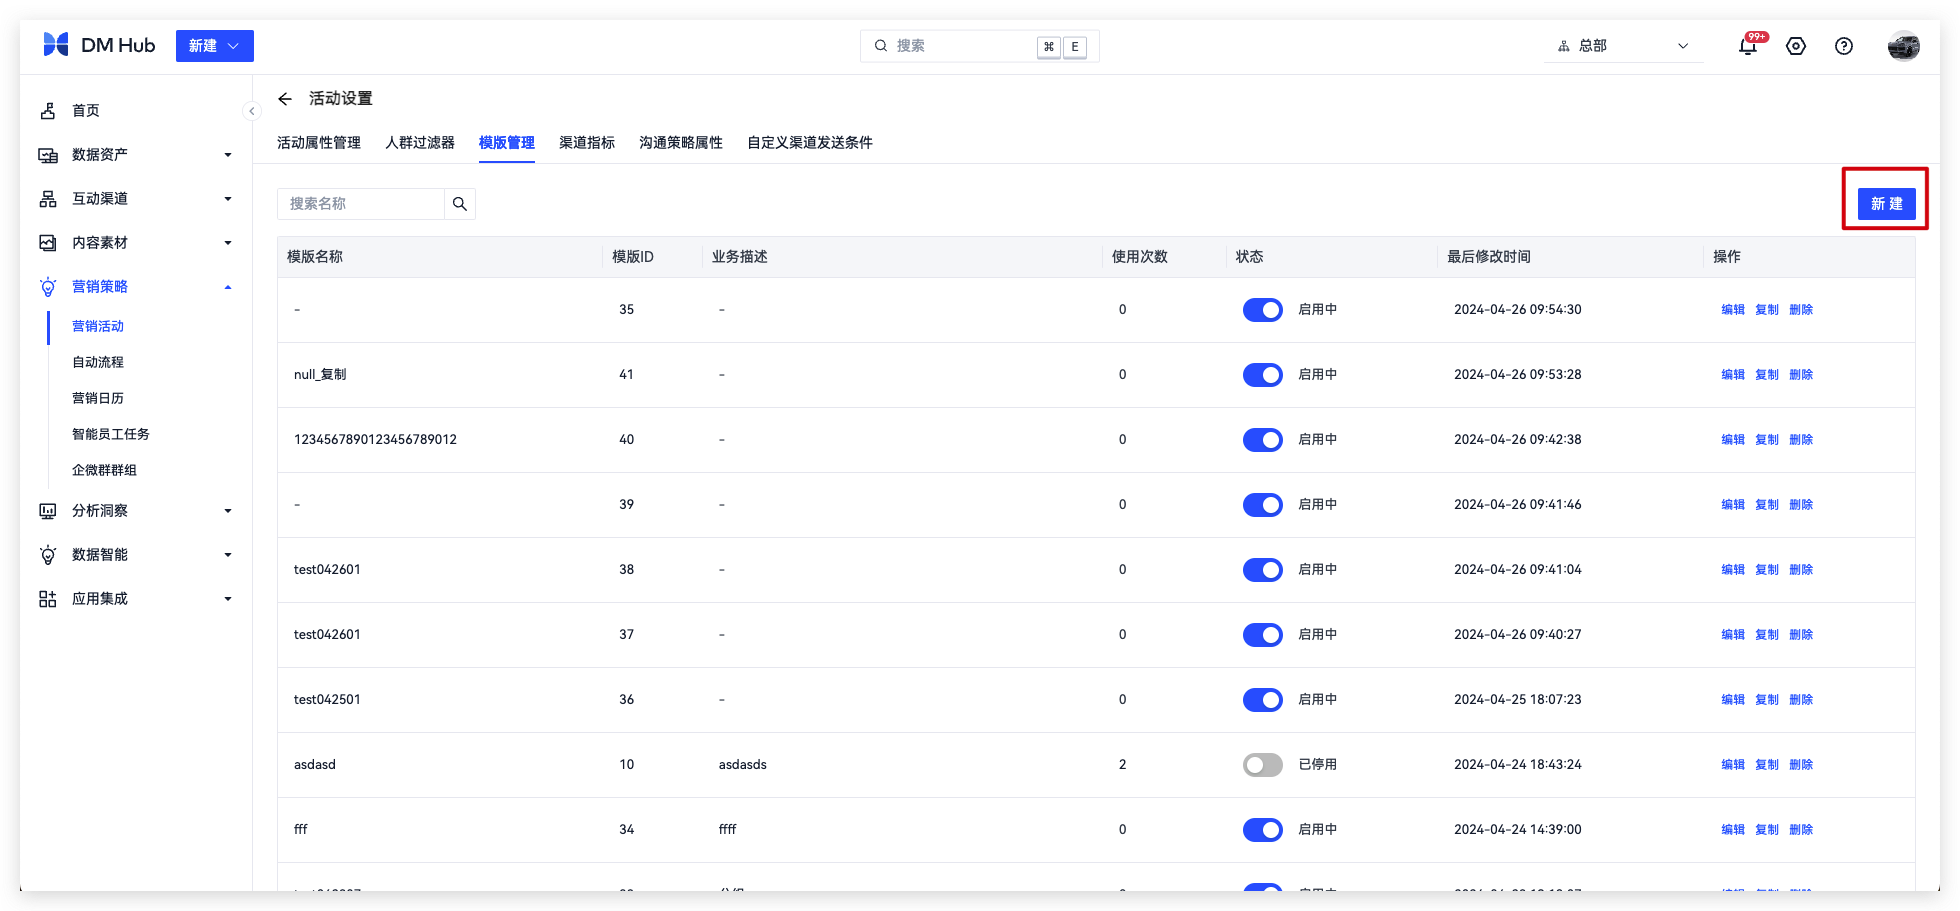Click the 数据资产 sidebar icon
The height and width of the screenshot is (911, 1960).
coord(48,155)
